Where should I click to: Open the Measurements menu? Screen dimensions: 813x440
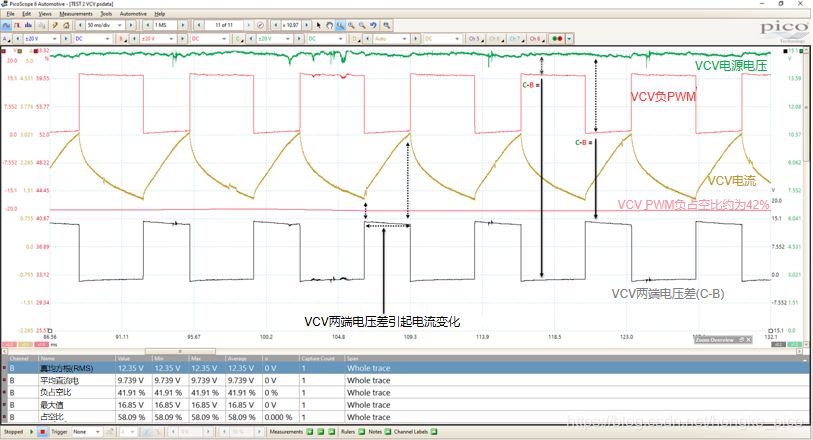click(x=76, y=14)
